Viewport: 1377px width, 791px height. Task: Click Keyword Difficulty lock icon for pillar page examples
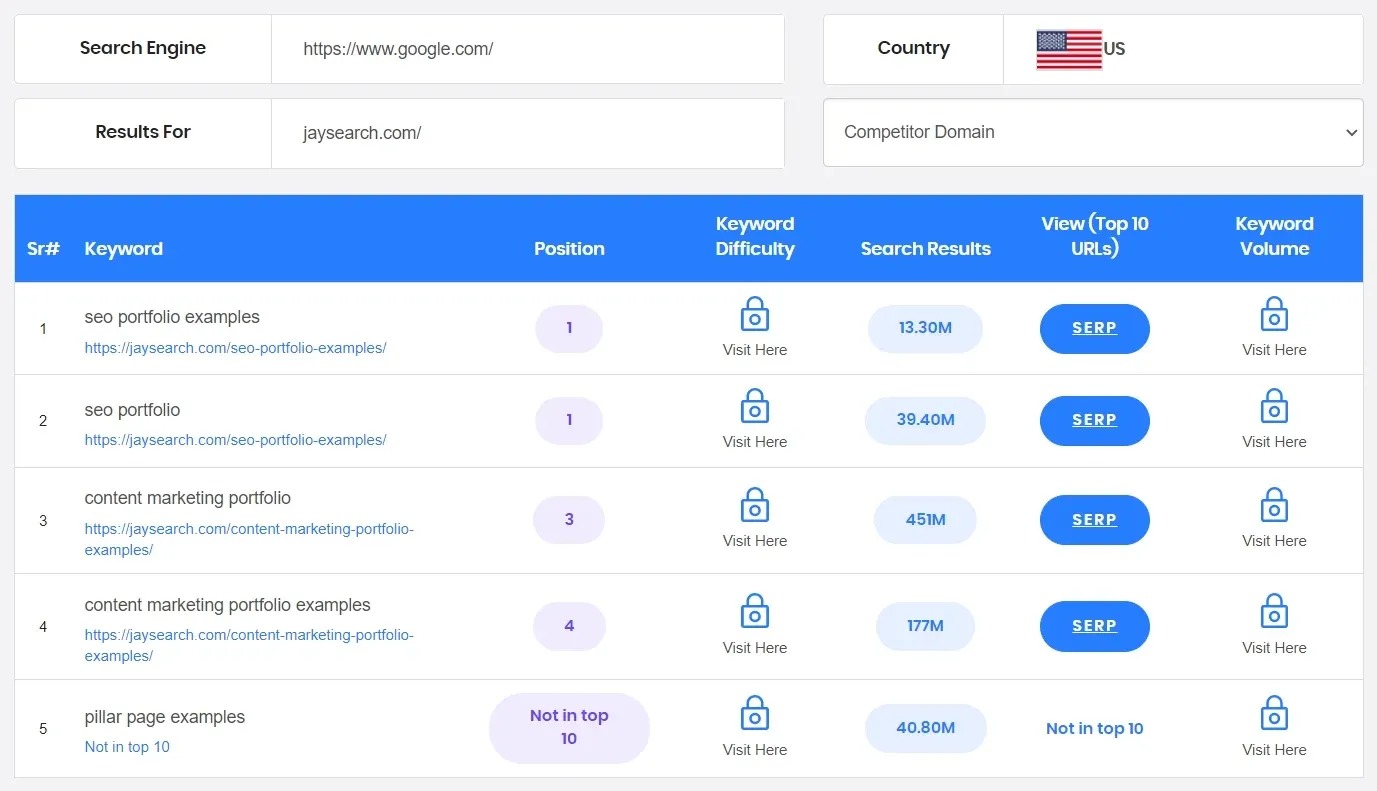pos(755,714)
